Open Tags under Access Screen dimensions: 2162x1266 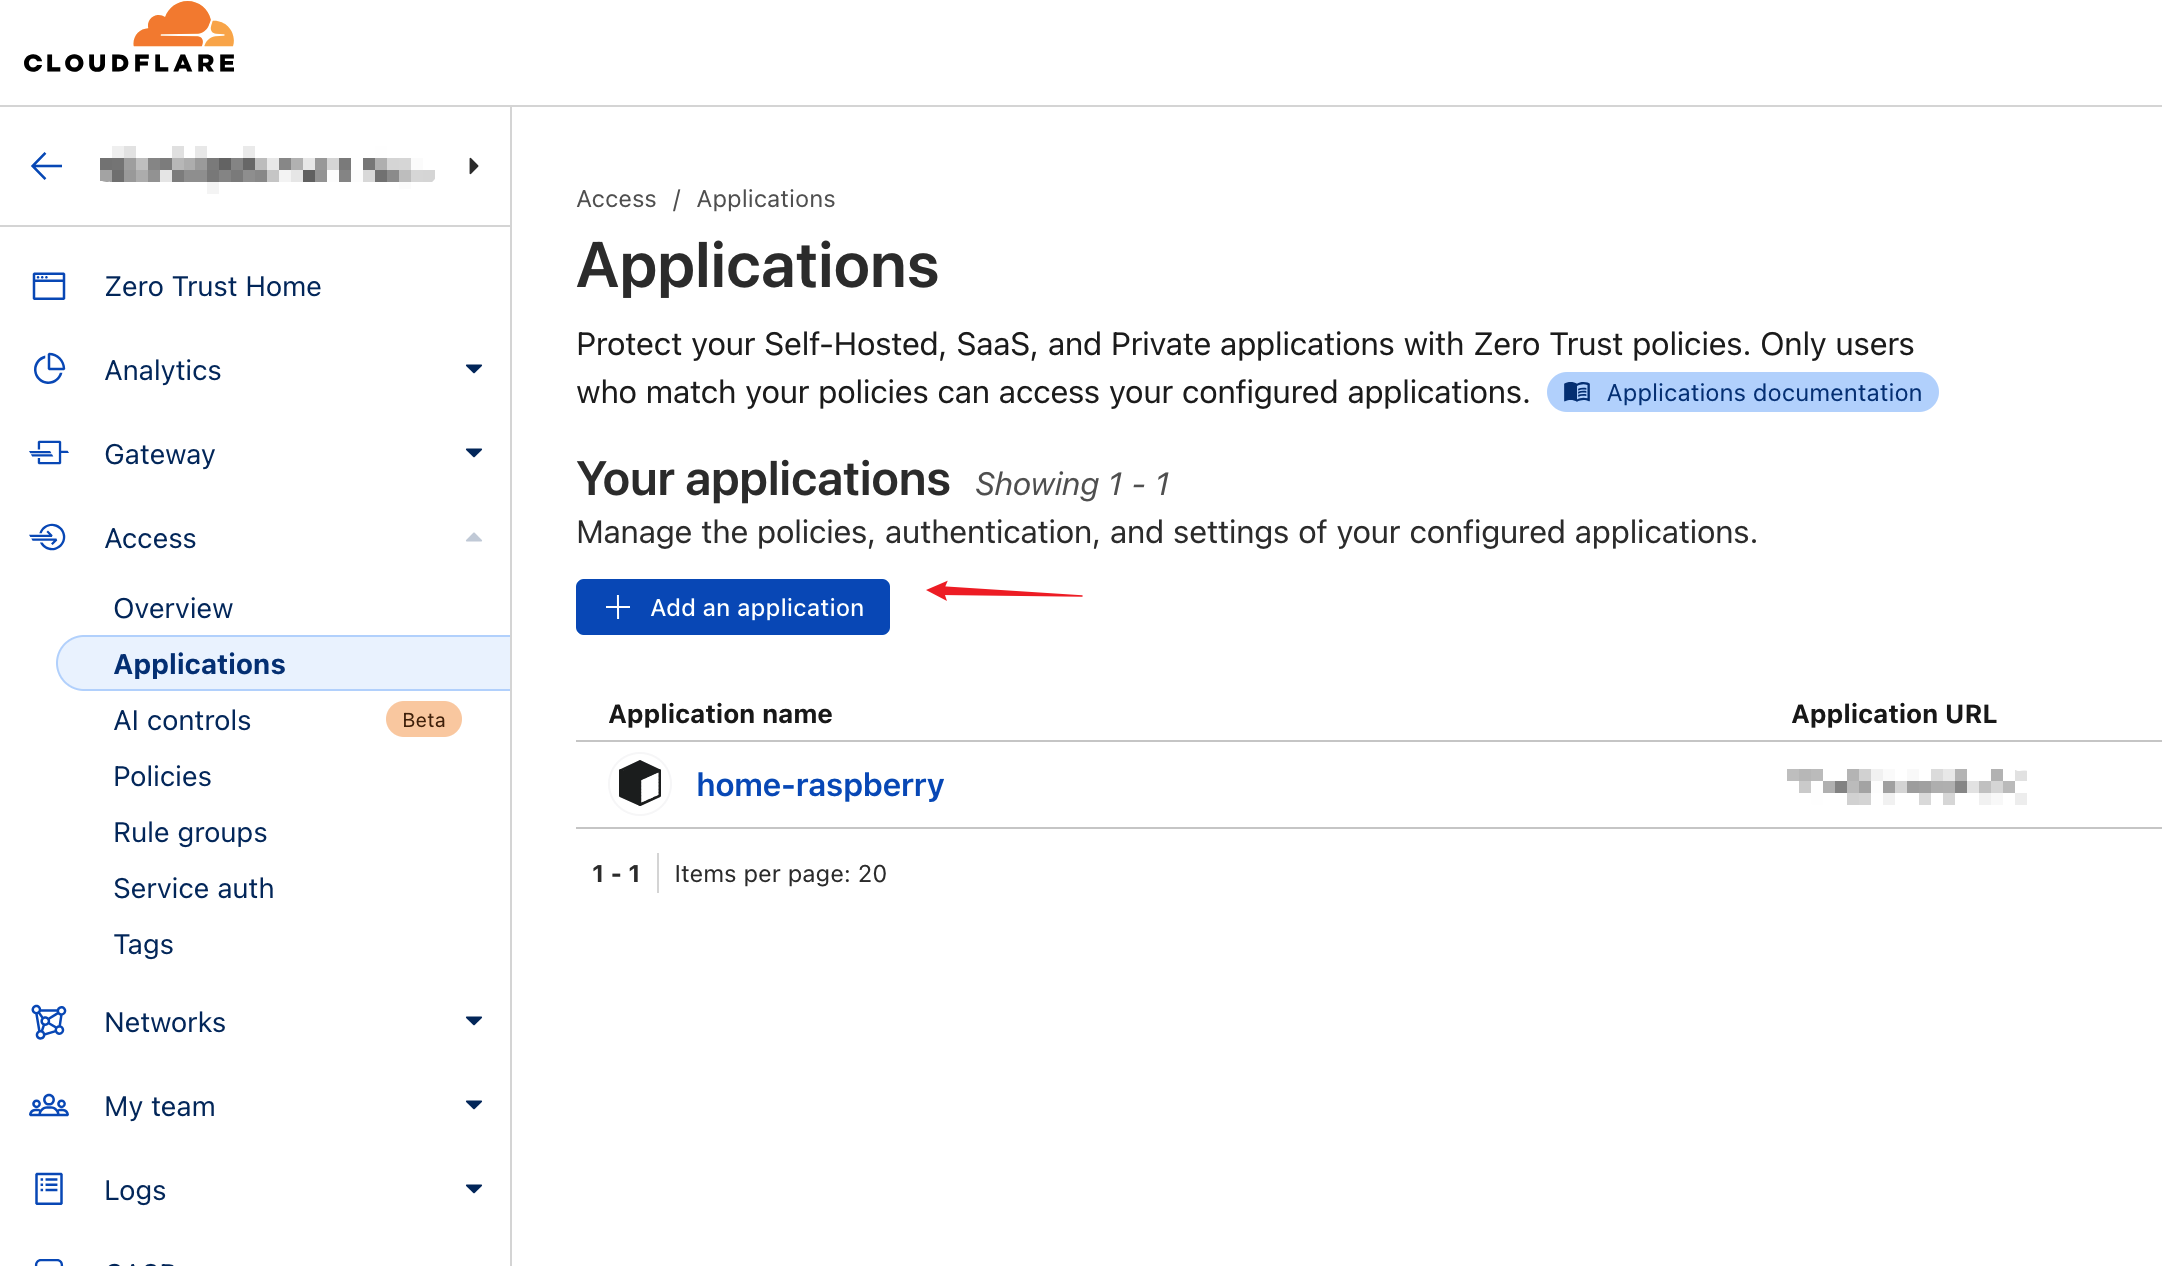pyautogui.click(x=143, y=944)
